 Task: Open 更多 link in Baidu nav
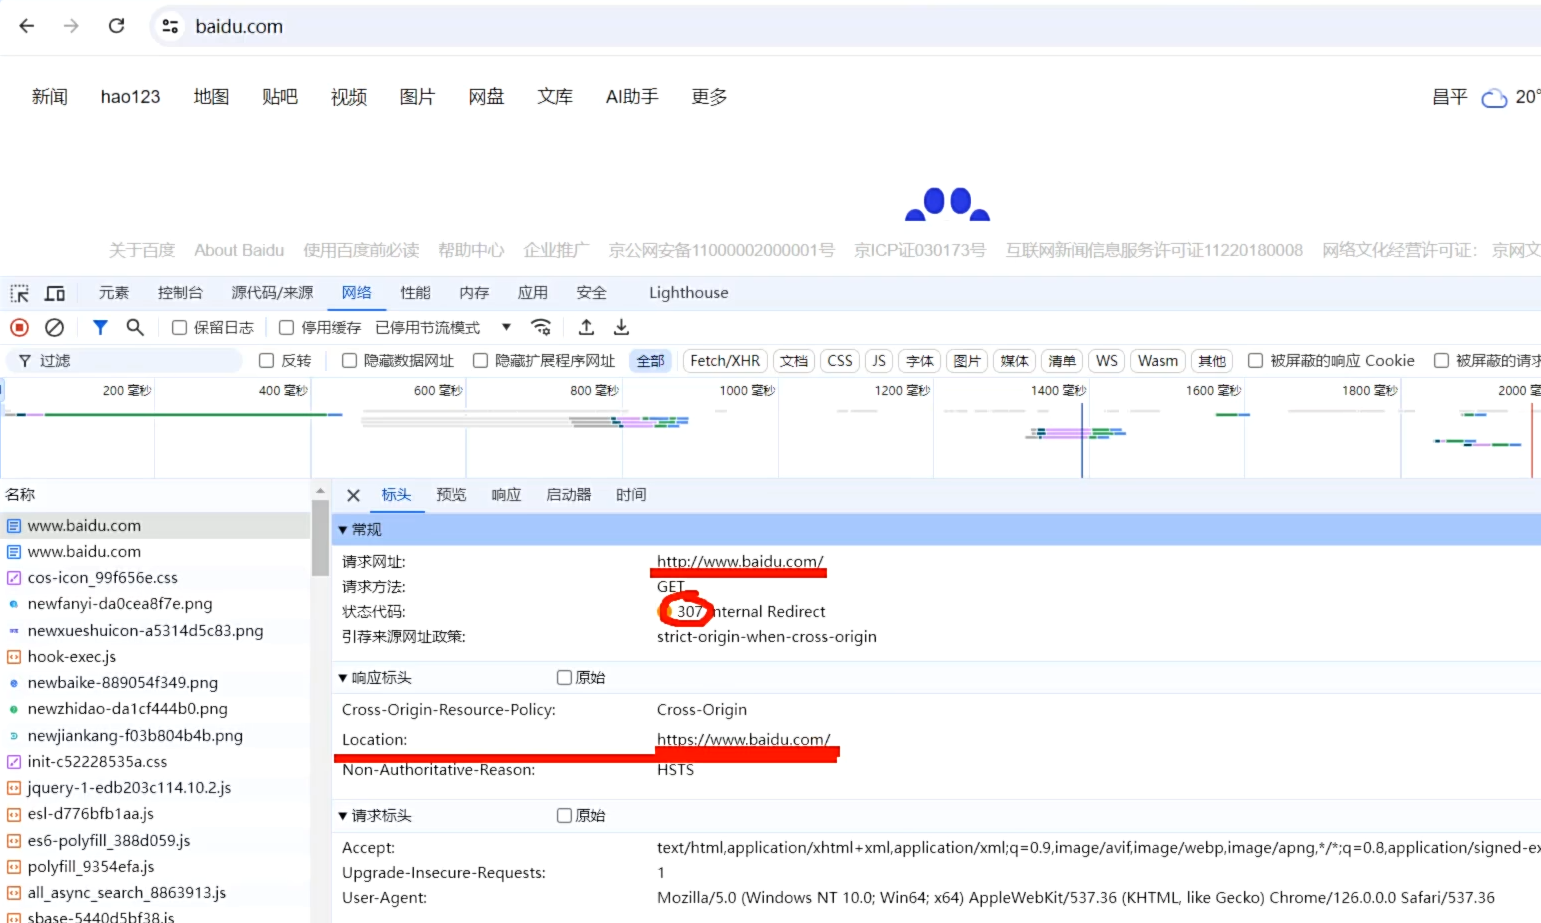coord(709,97)
